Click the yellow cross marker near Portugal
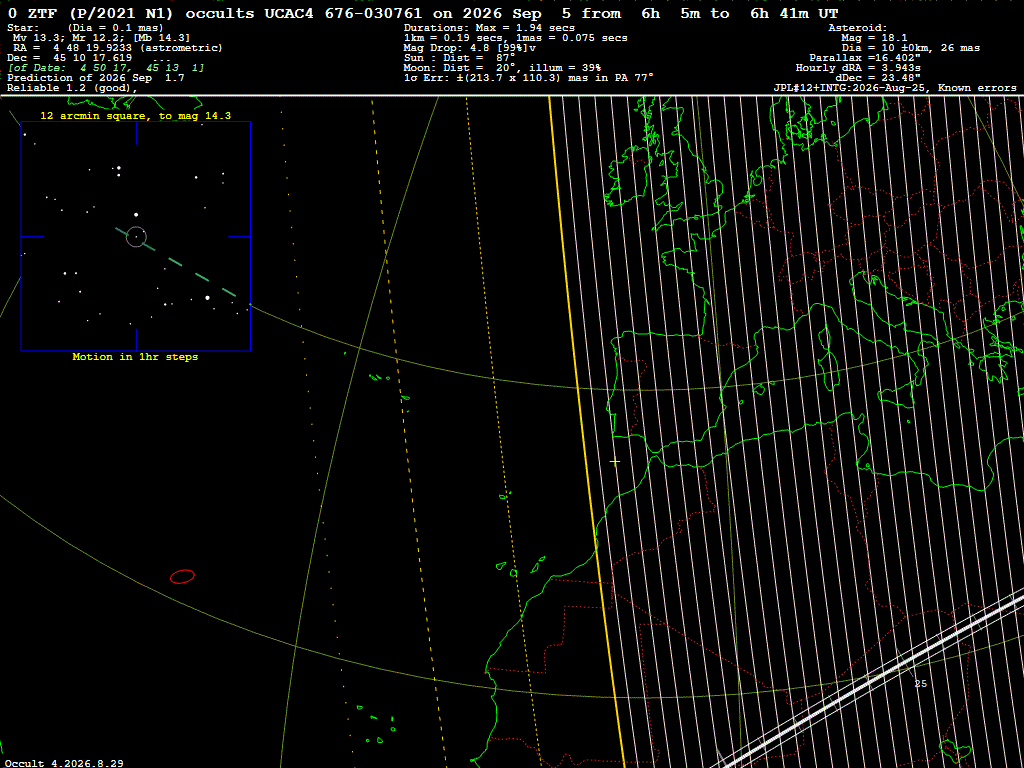 (615, 462)
